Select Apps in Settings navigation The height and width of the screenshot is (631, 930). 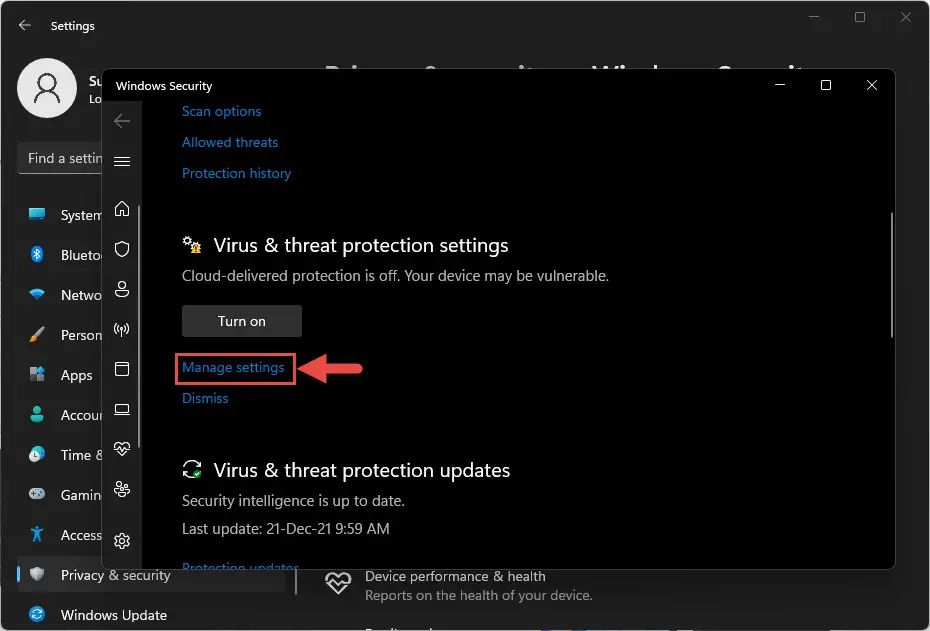click(x=59, y=375)
